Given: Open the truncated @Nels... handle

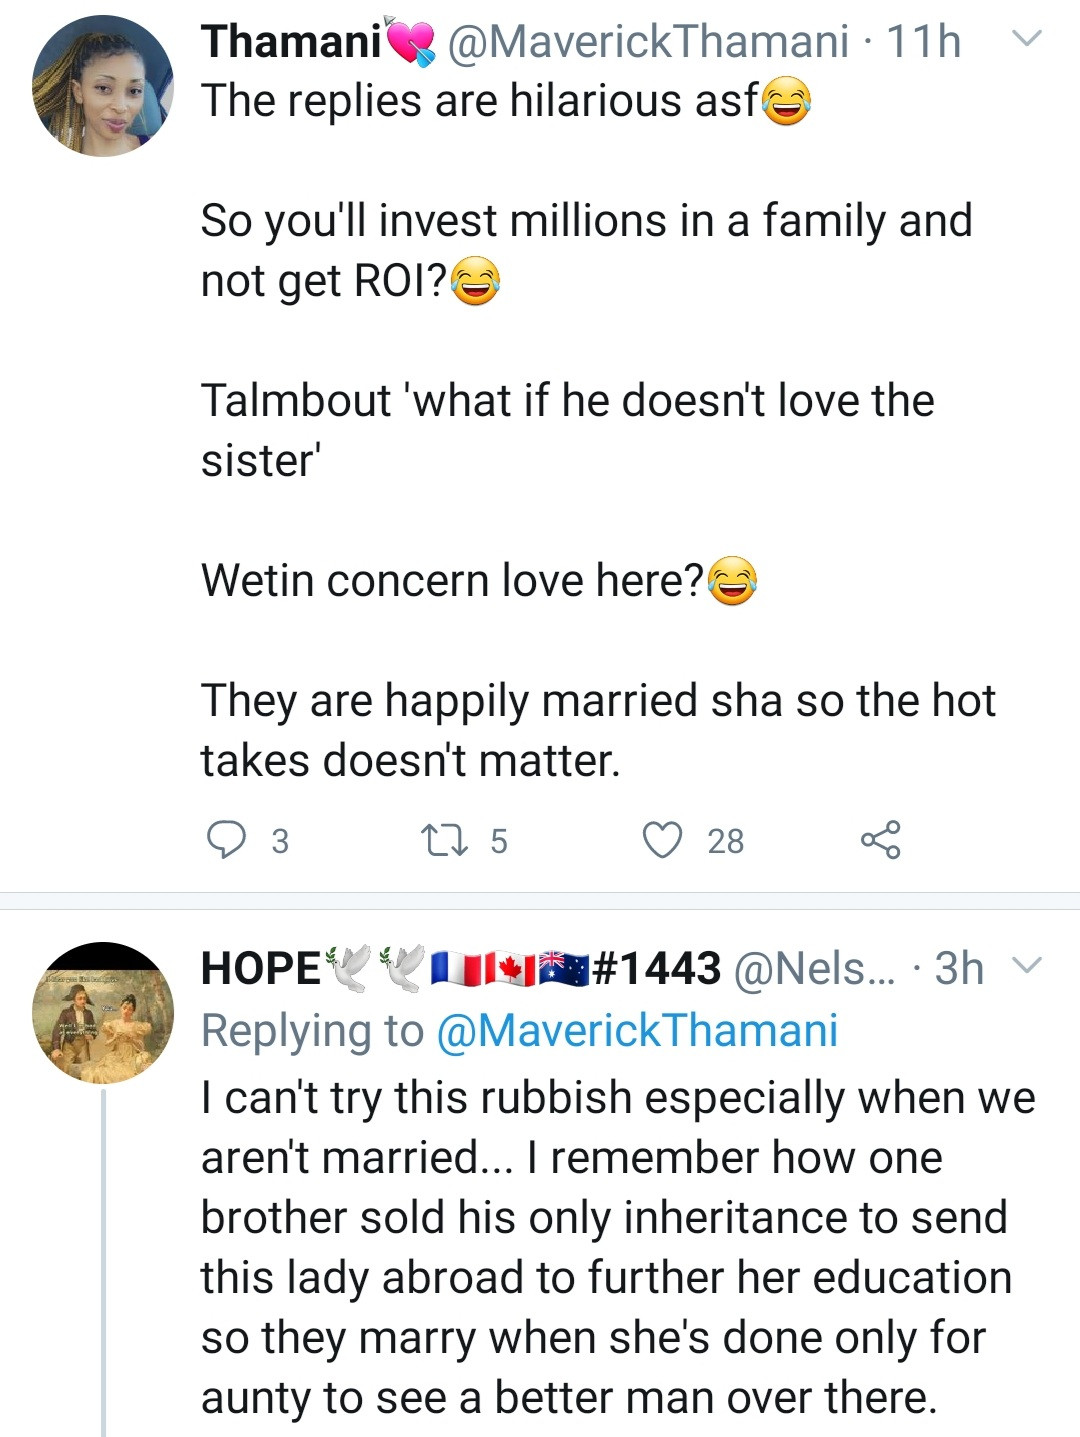Looking at the screenshot, I should click(x=813, y=968).
